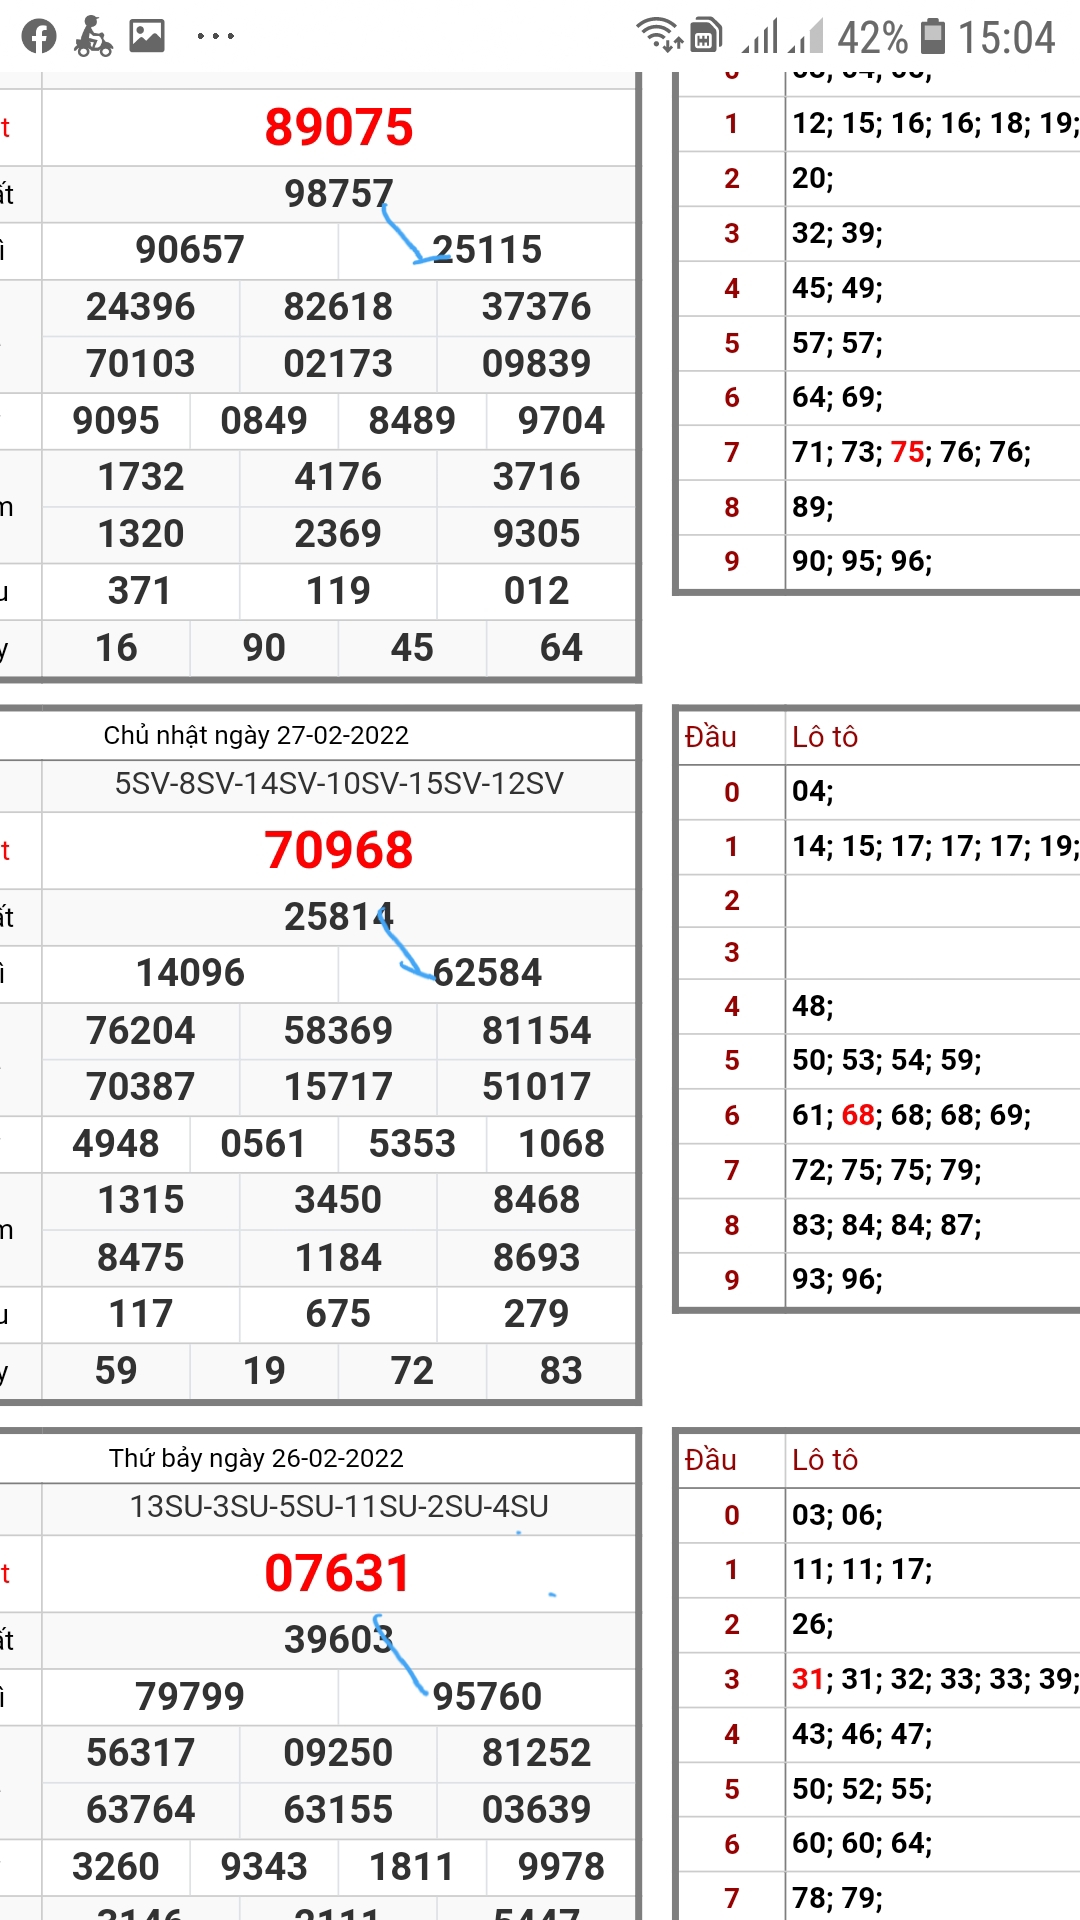
Task: Tap the number 76204
Action: [x=141, y=1031]
